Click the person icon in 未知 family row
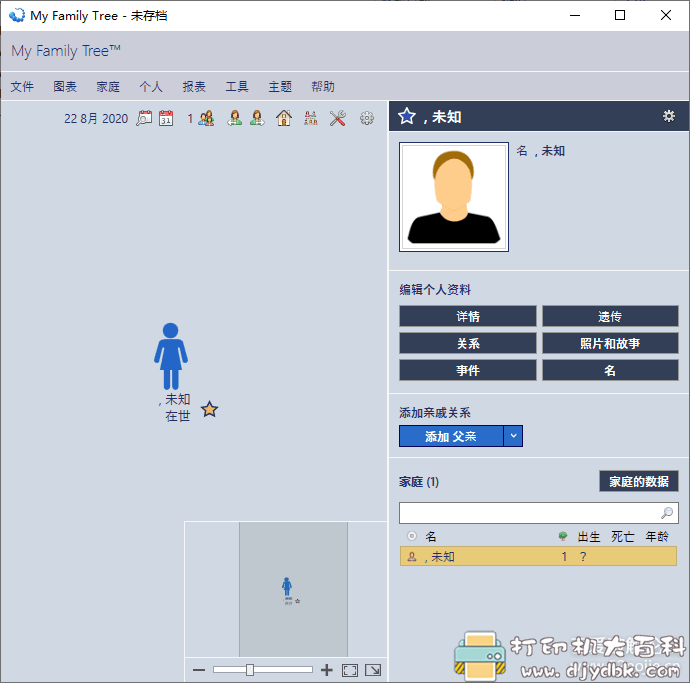Image resolution: width=690 pixels, height=683 pixels. click(x=412, y=556)
